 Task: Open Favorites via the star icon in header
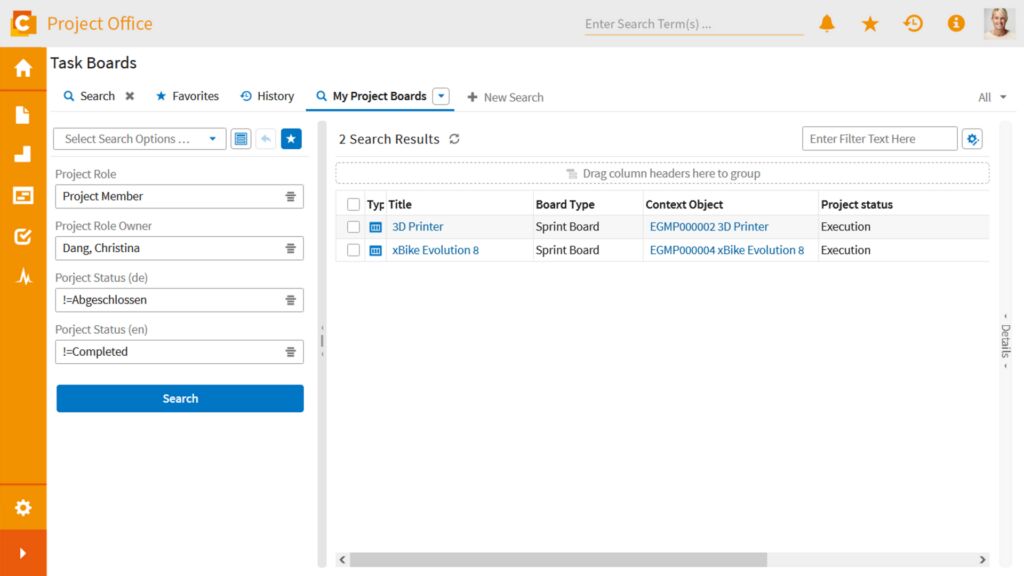(x=869, y=23)
